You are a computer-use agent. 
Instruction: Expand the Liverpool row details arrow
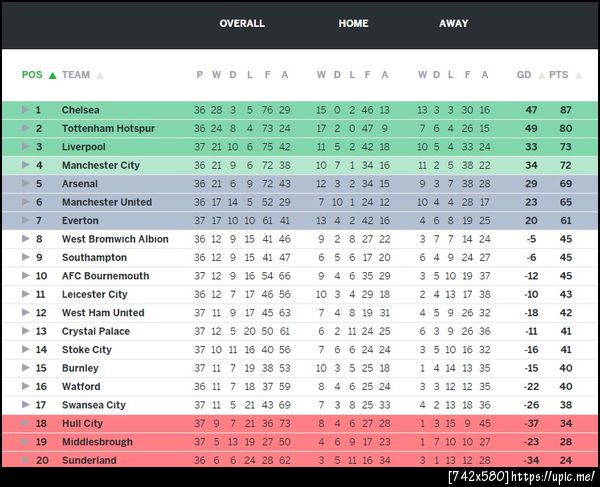pos(26,147)
